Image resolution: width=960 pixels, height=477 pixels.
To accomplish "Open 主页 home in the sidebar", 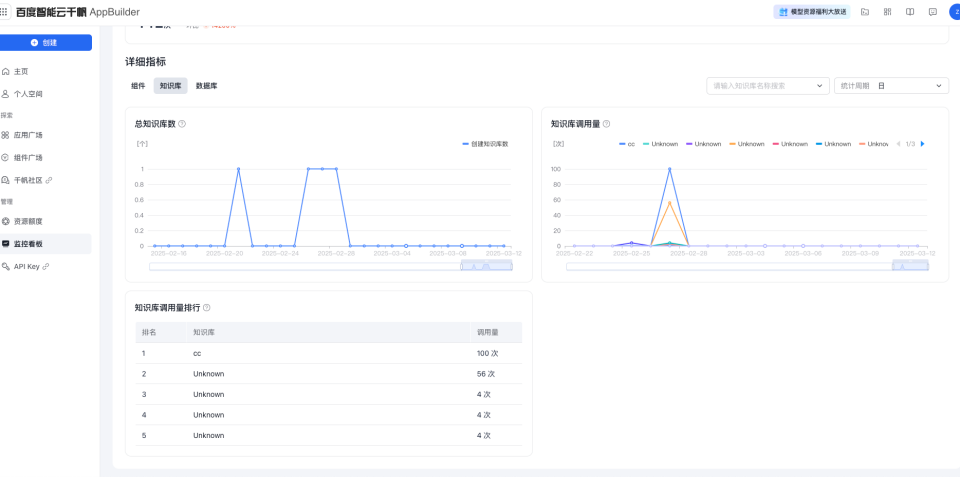I will [21, 72].
